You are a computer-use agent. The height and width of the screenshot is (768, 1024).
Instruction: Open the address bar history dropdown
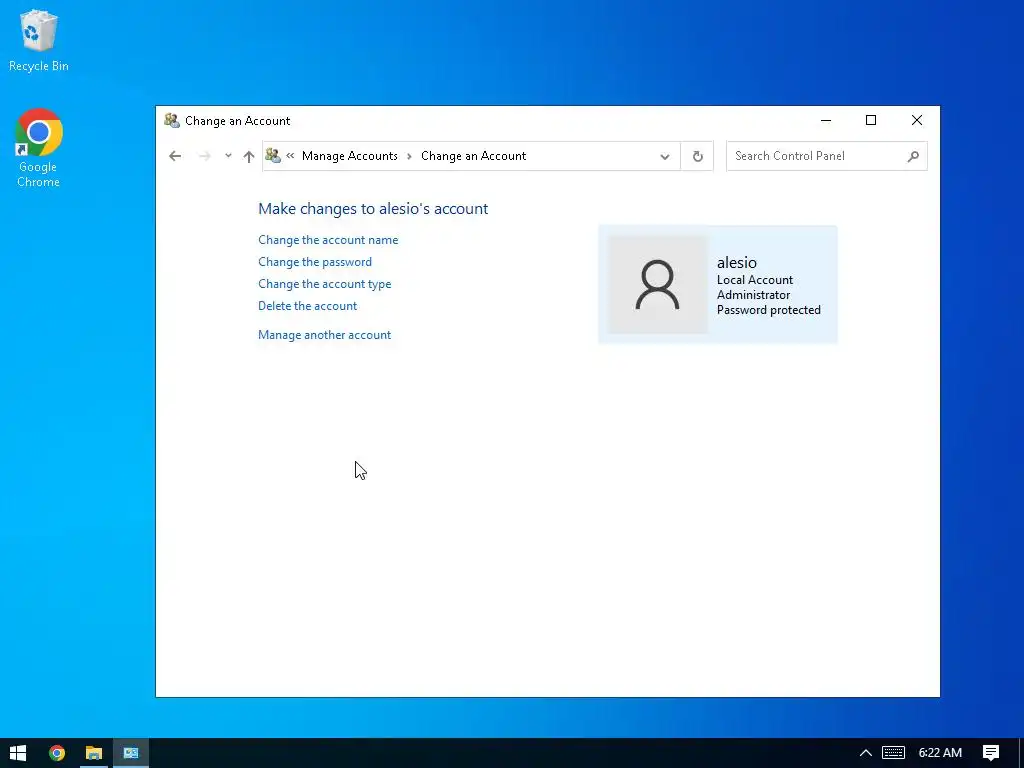665,156
